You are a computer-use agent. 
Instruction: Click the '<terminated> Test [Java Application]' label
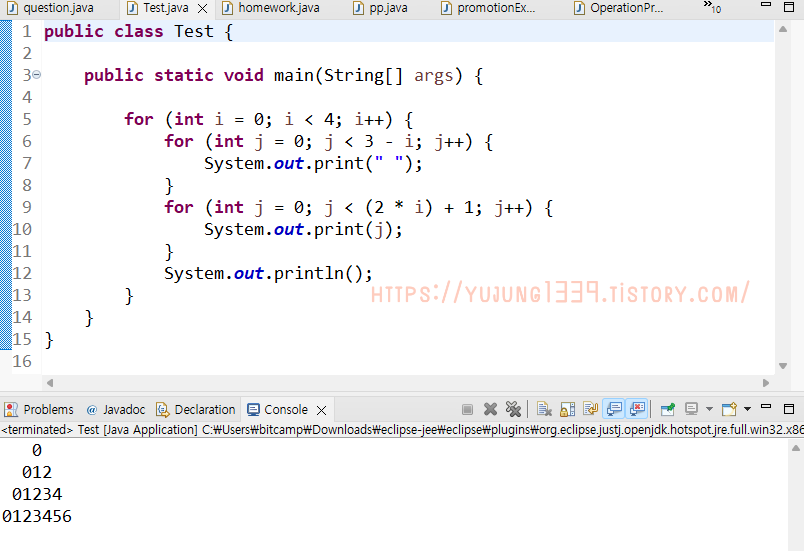click(x=99, y=430)
